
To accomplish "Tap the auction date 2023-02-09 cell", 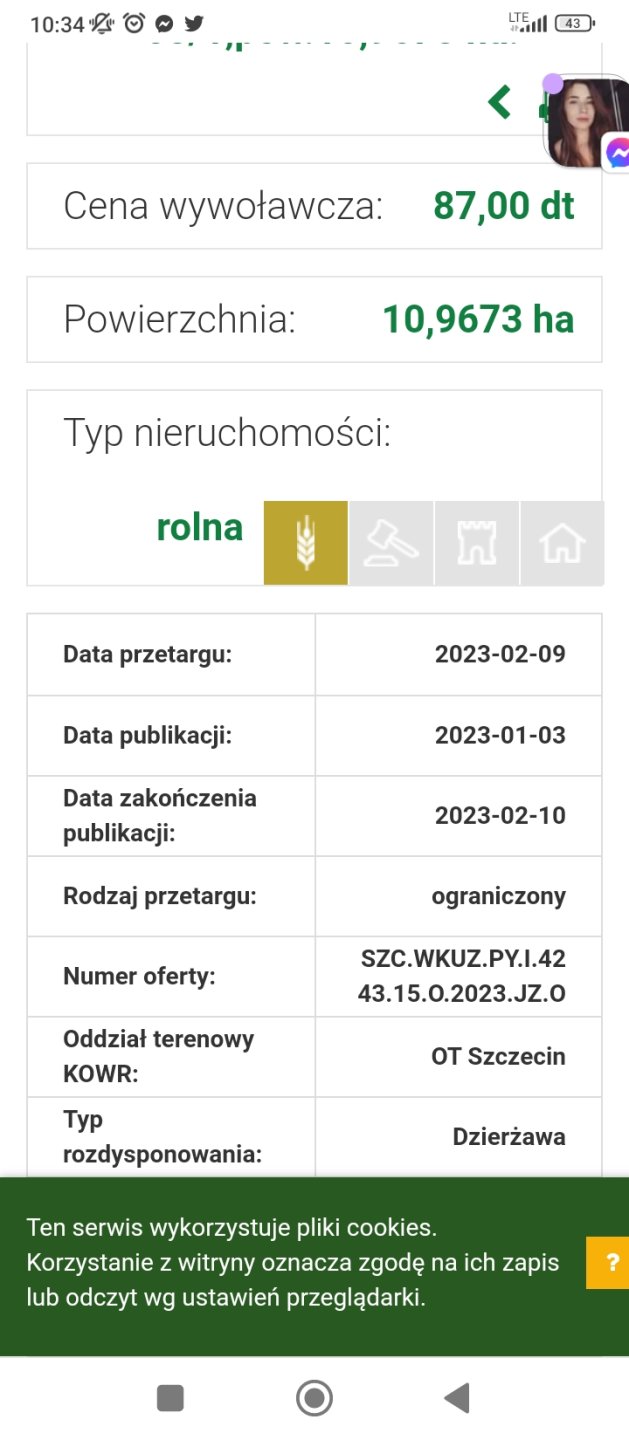I will point(500,655).
